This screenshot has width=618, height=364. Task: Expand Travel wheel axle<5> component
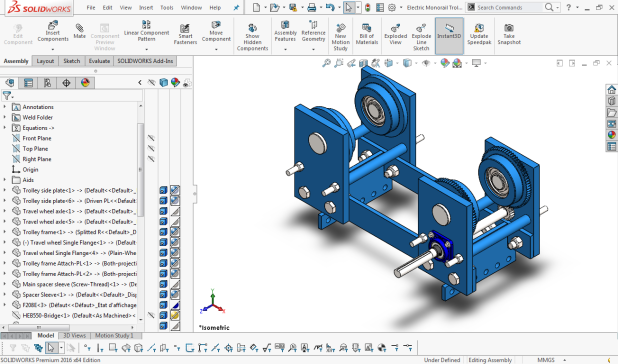point(5,221)
